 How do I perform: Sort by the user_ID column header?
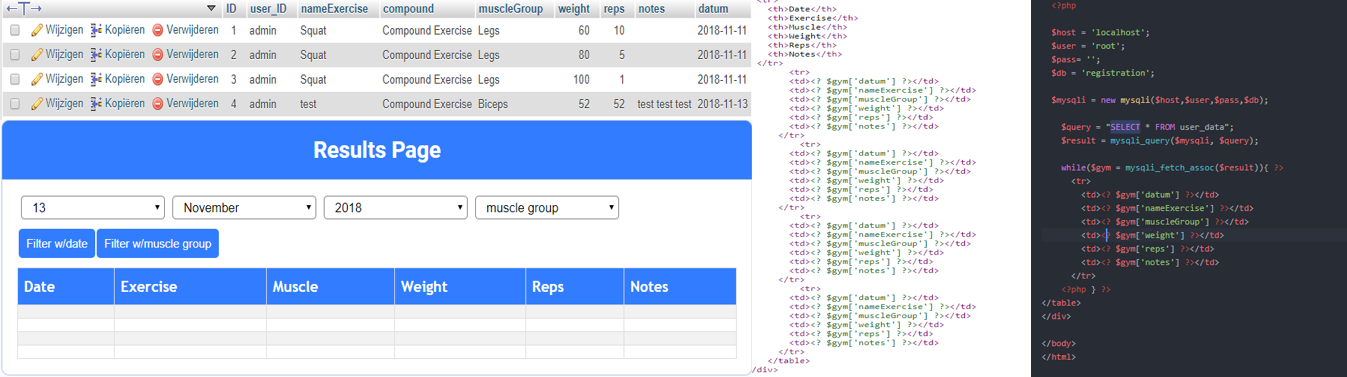click(x=268, y=8)
